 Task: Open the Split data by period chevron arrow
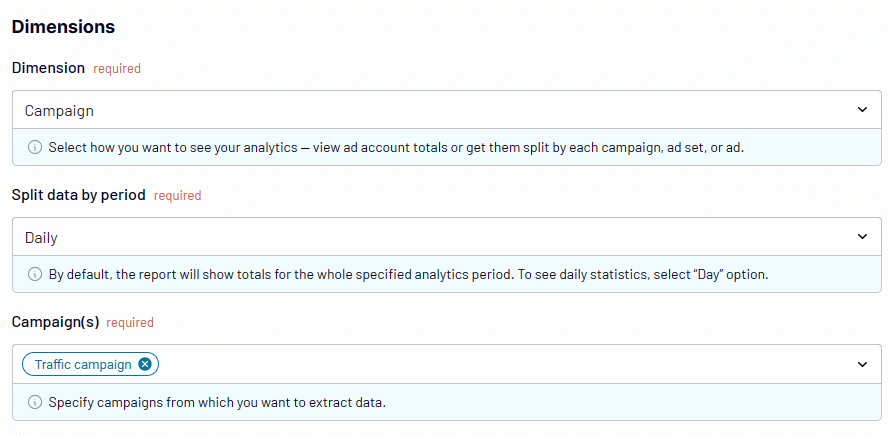point(863,237)
